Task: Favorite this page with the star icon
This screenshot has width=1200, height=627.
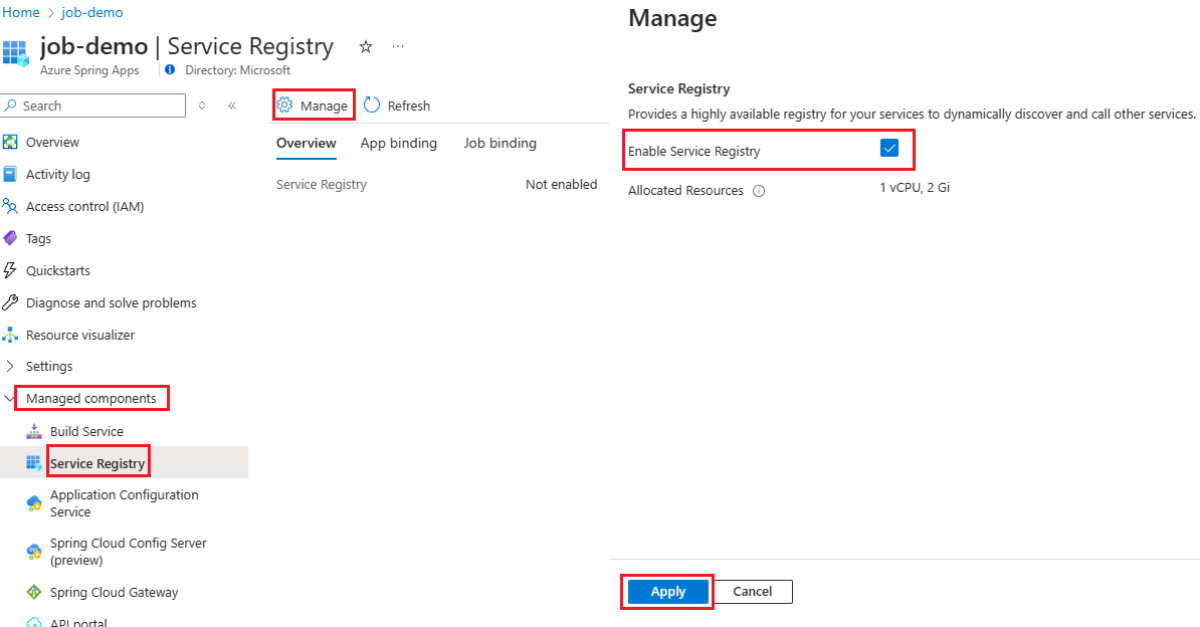Action: click(x=366, y=46)
